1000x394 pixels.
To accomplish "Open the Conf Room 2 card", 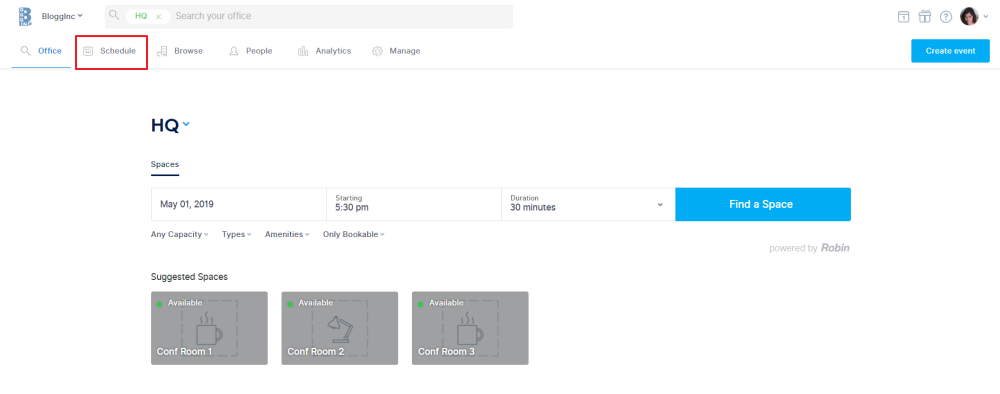I will point(340,328).
